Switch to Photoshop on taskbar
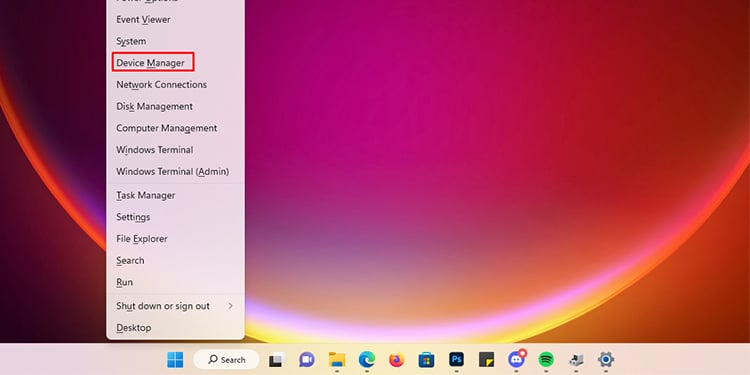The width and height of the screenshot is (750, 375). click(x=456, y=359)
